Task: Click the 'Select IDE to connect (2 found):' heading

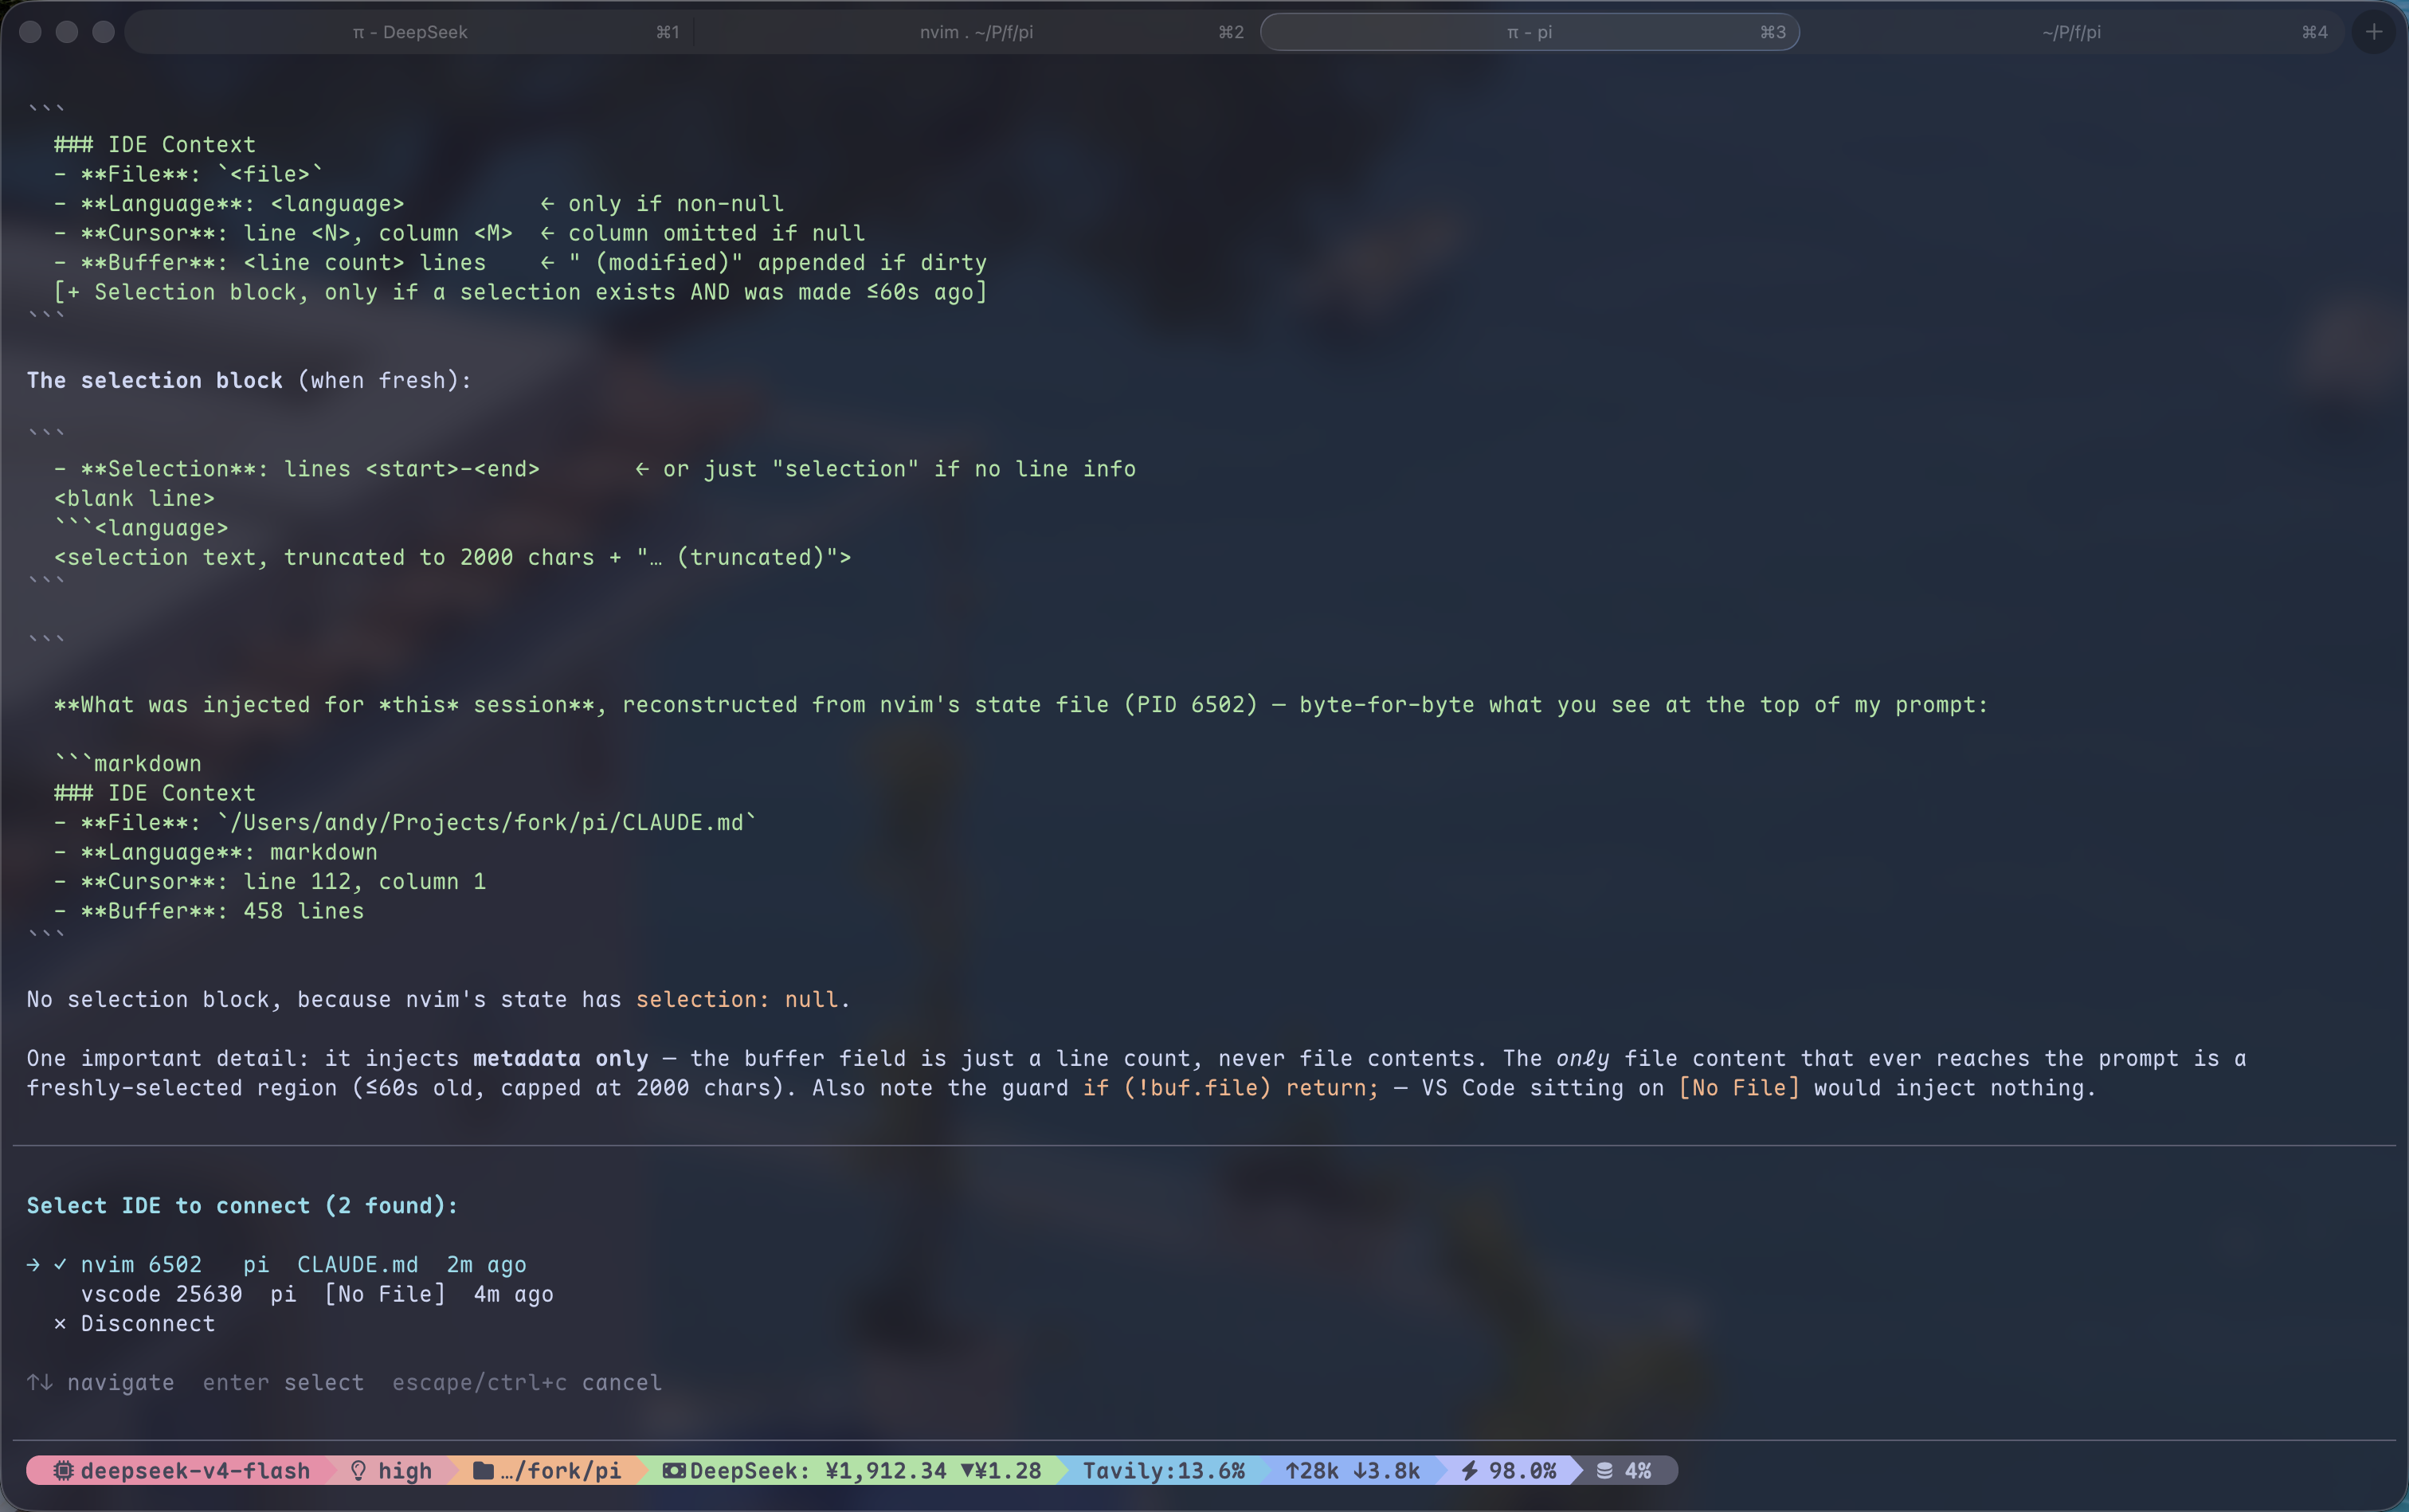Action: (242, 1205)
